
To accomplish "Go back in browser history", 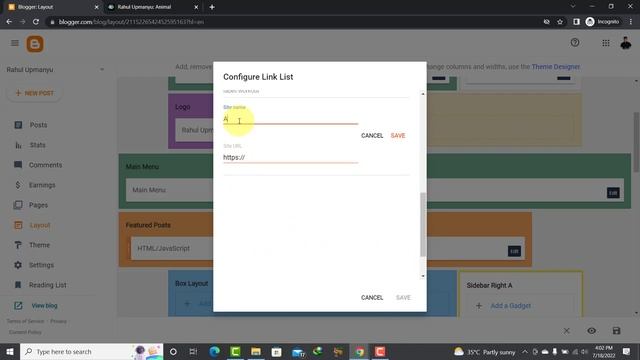I will pos(9,22).
